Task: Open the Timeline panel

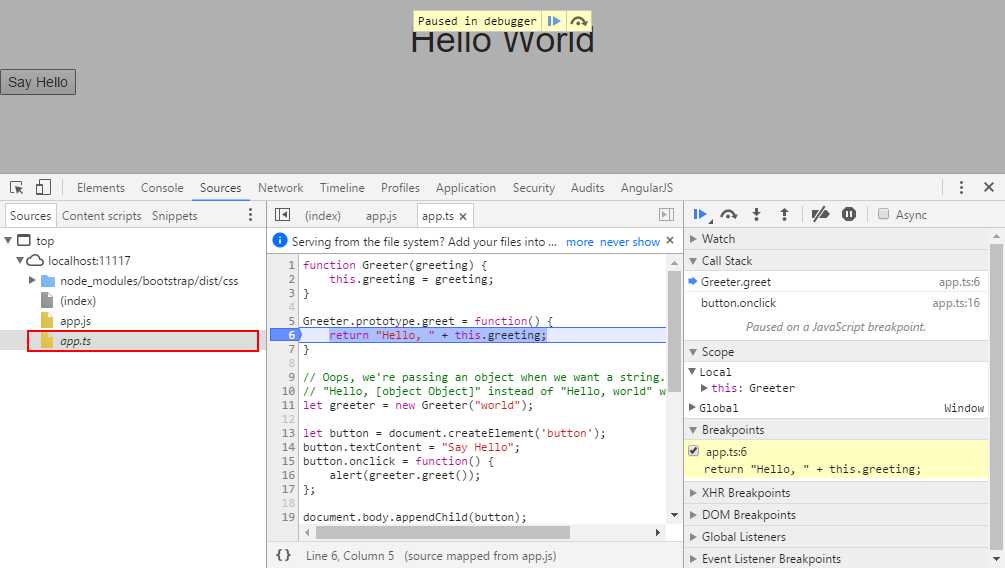Action: pyautogui.click(x=342, y=188)
